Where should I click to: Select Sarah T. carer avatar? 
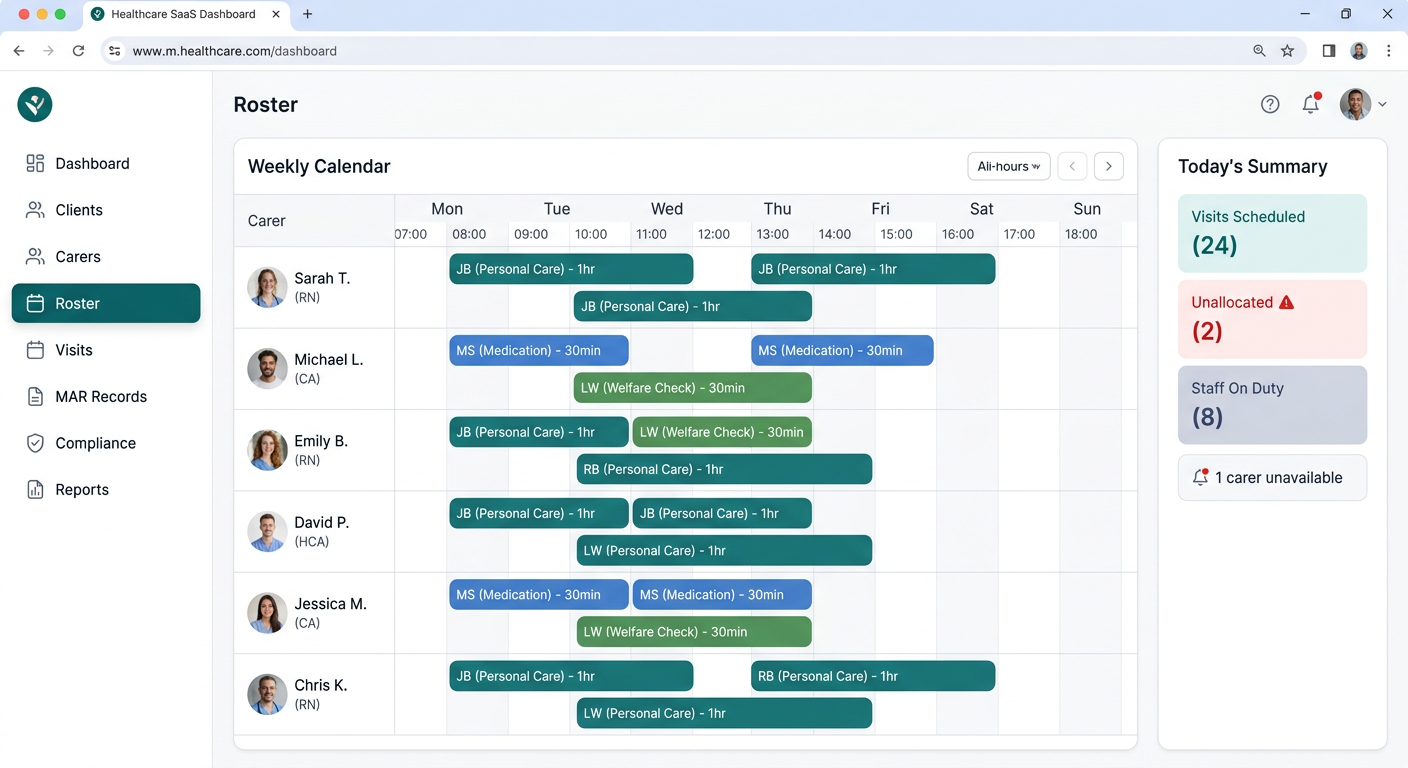pyautogui.click(x=267, y=287)
